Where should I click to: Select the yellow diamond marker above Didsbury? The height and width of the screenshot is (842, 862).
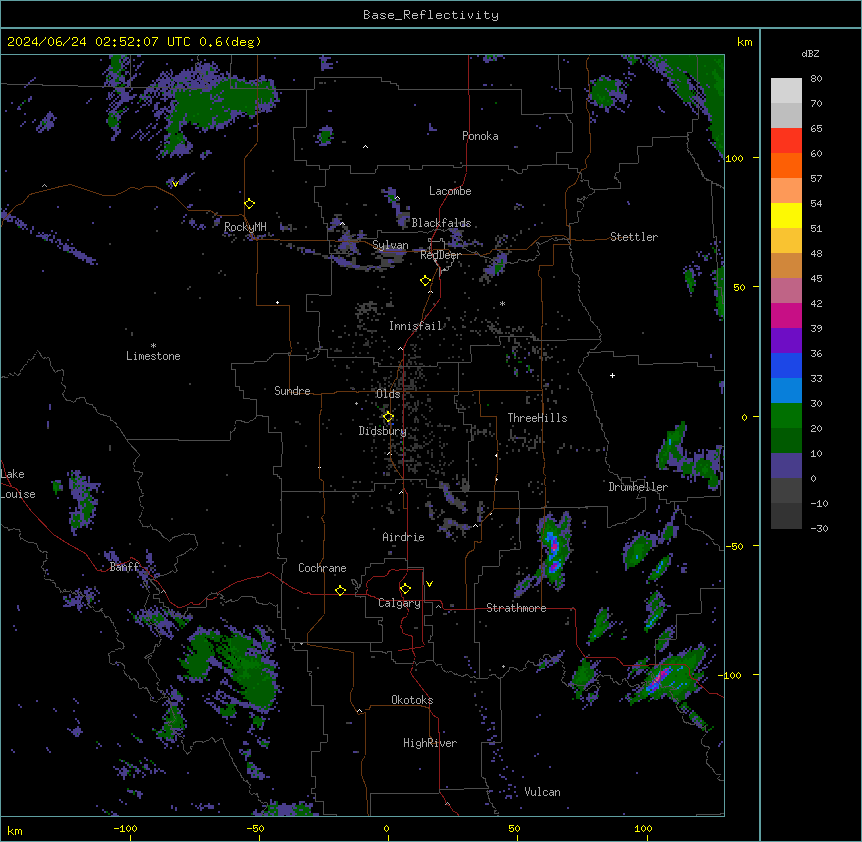(x=388, y=417)
